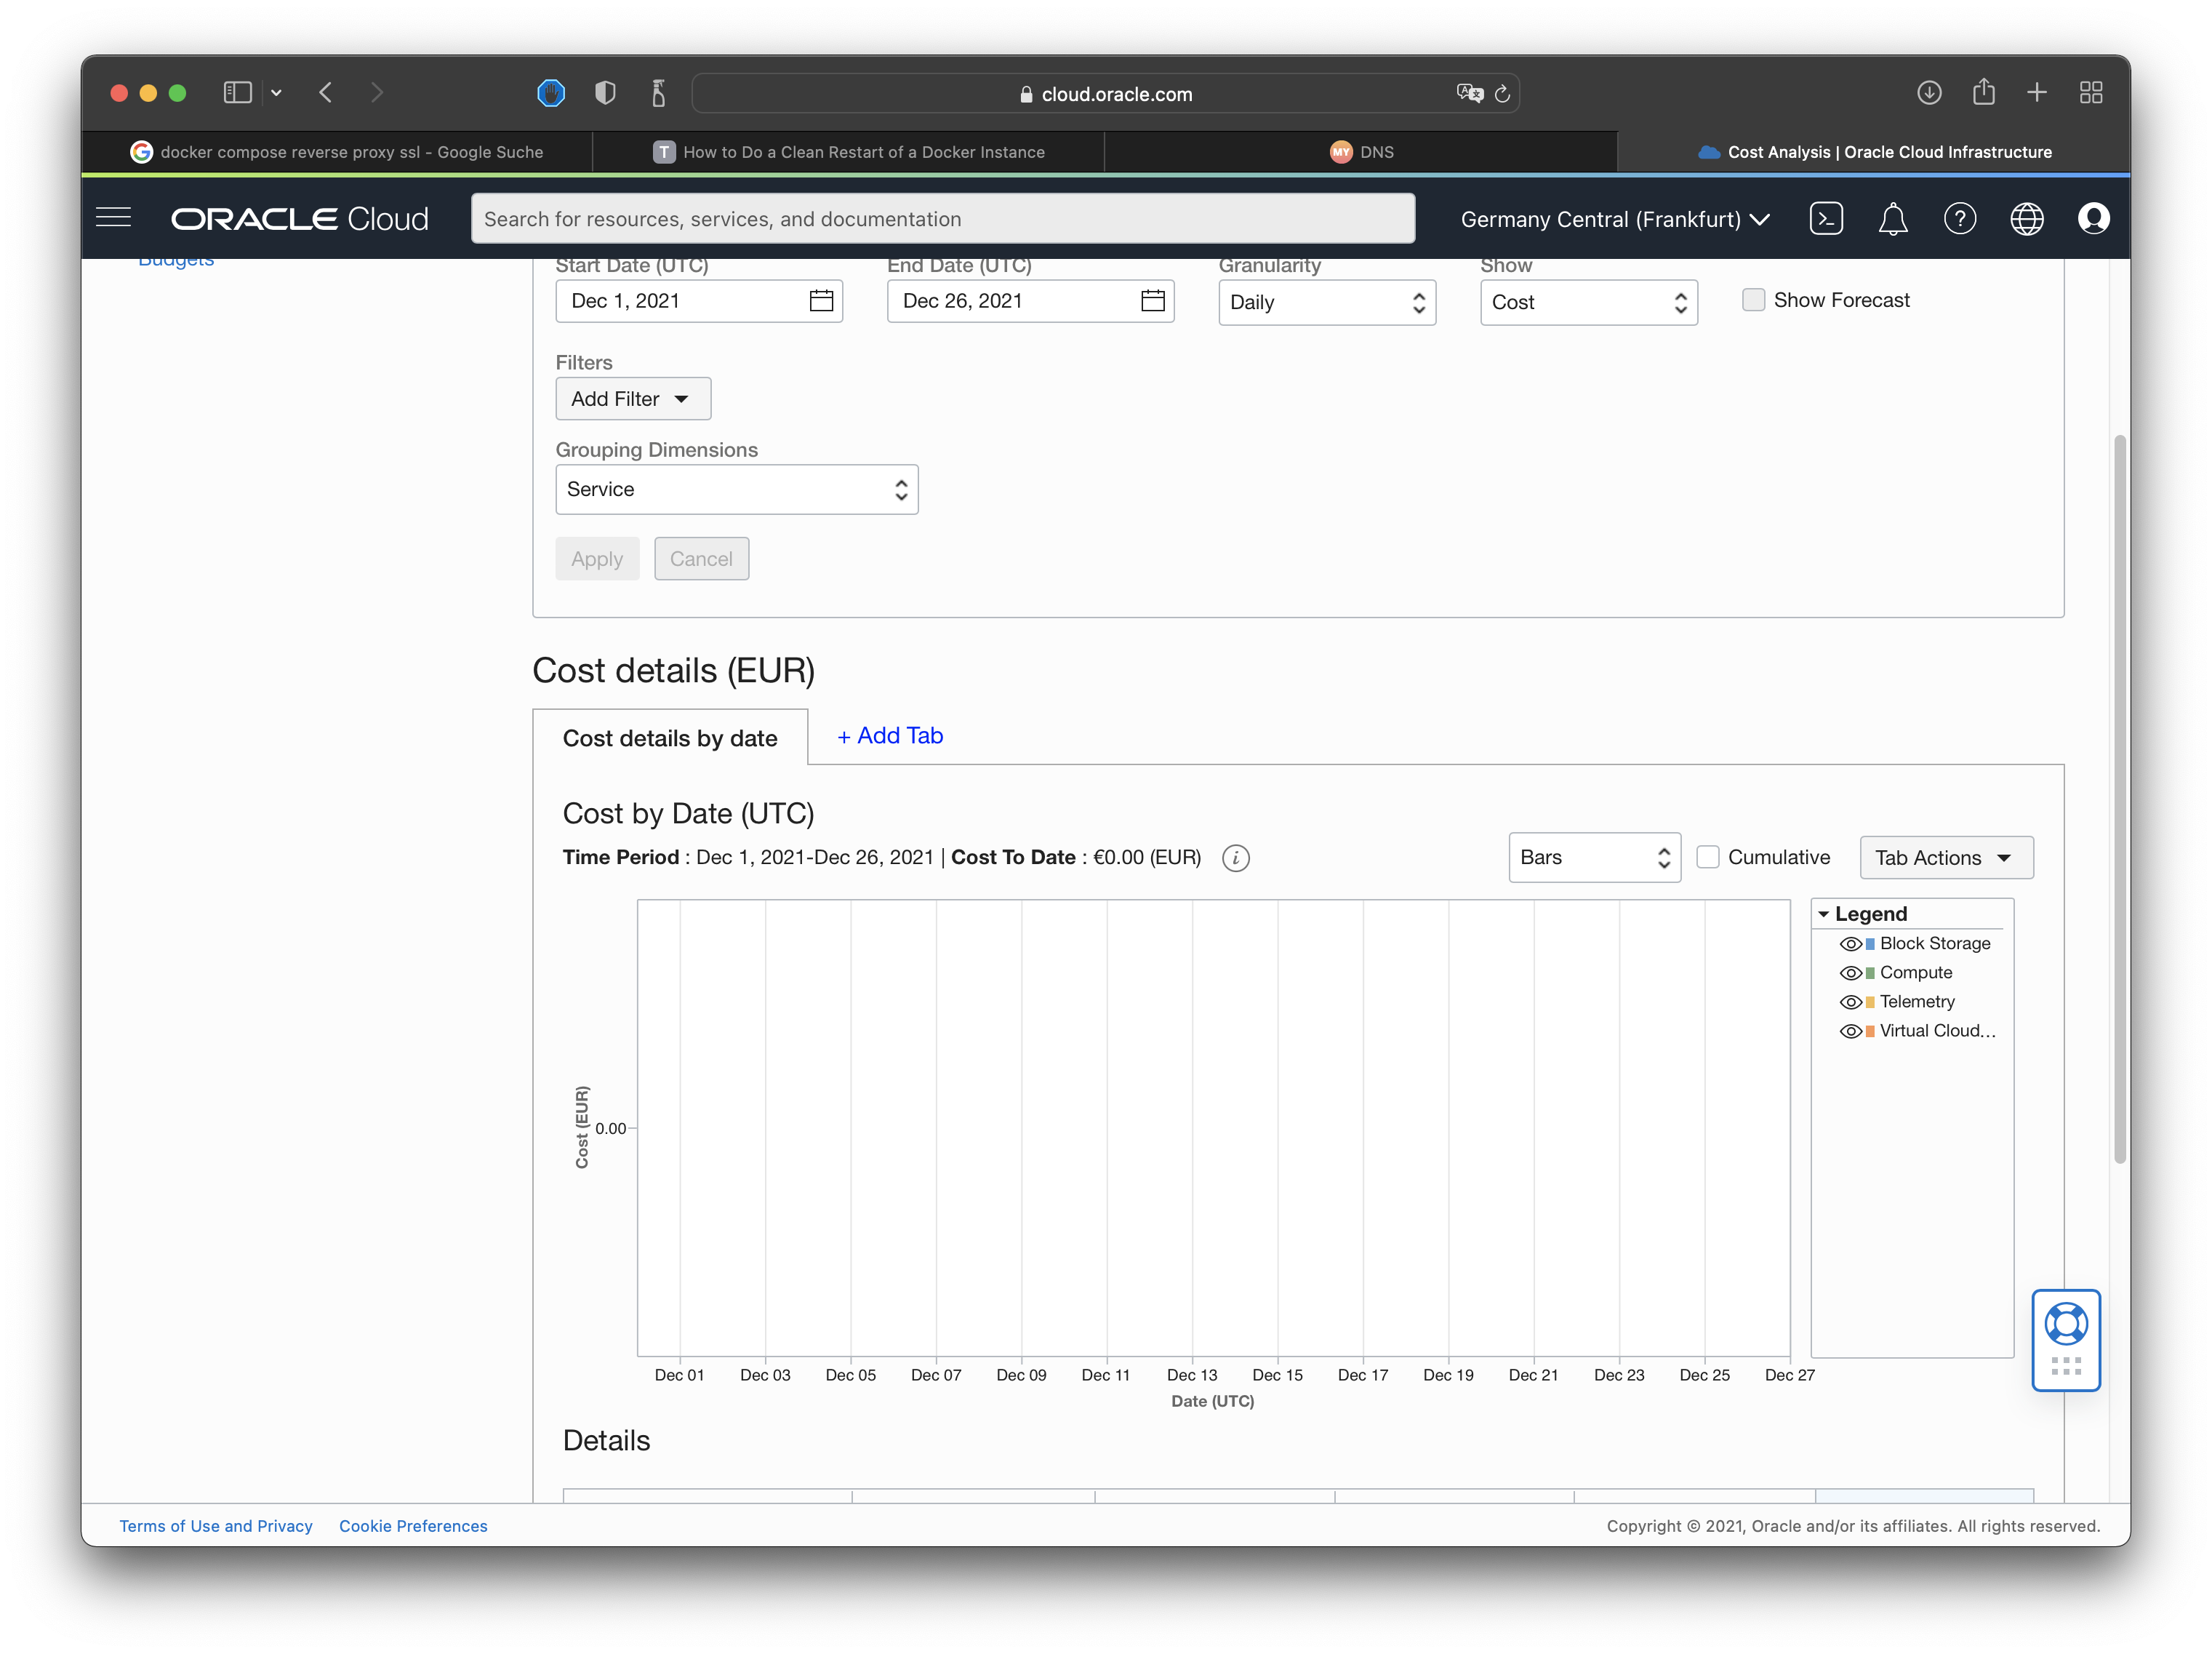Open Safari sidebar options chevron
The image size is (2212, 1654).
[276, 93]
